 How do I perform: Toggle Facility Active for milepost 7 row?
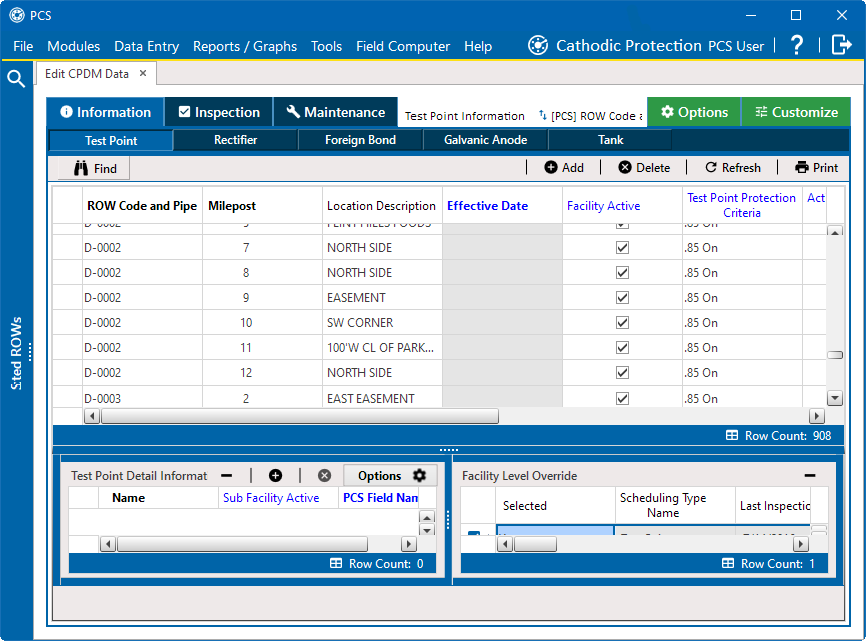pyautogui.click(x=622, y=248)
